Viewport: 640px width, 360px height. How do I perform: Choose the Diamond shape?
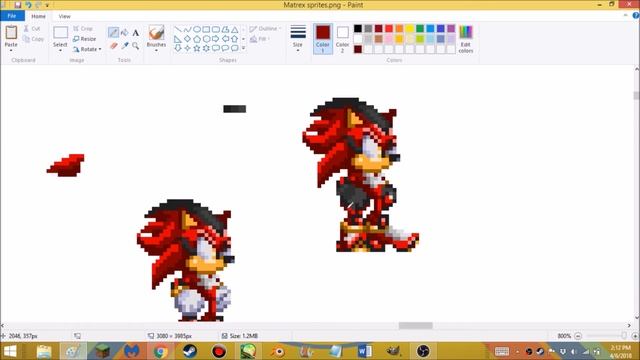click(x=187, y=39)
